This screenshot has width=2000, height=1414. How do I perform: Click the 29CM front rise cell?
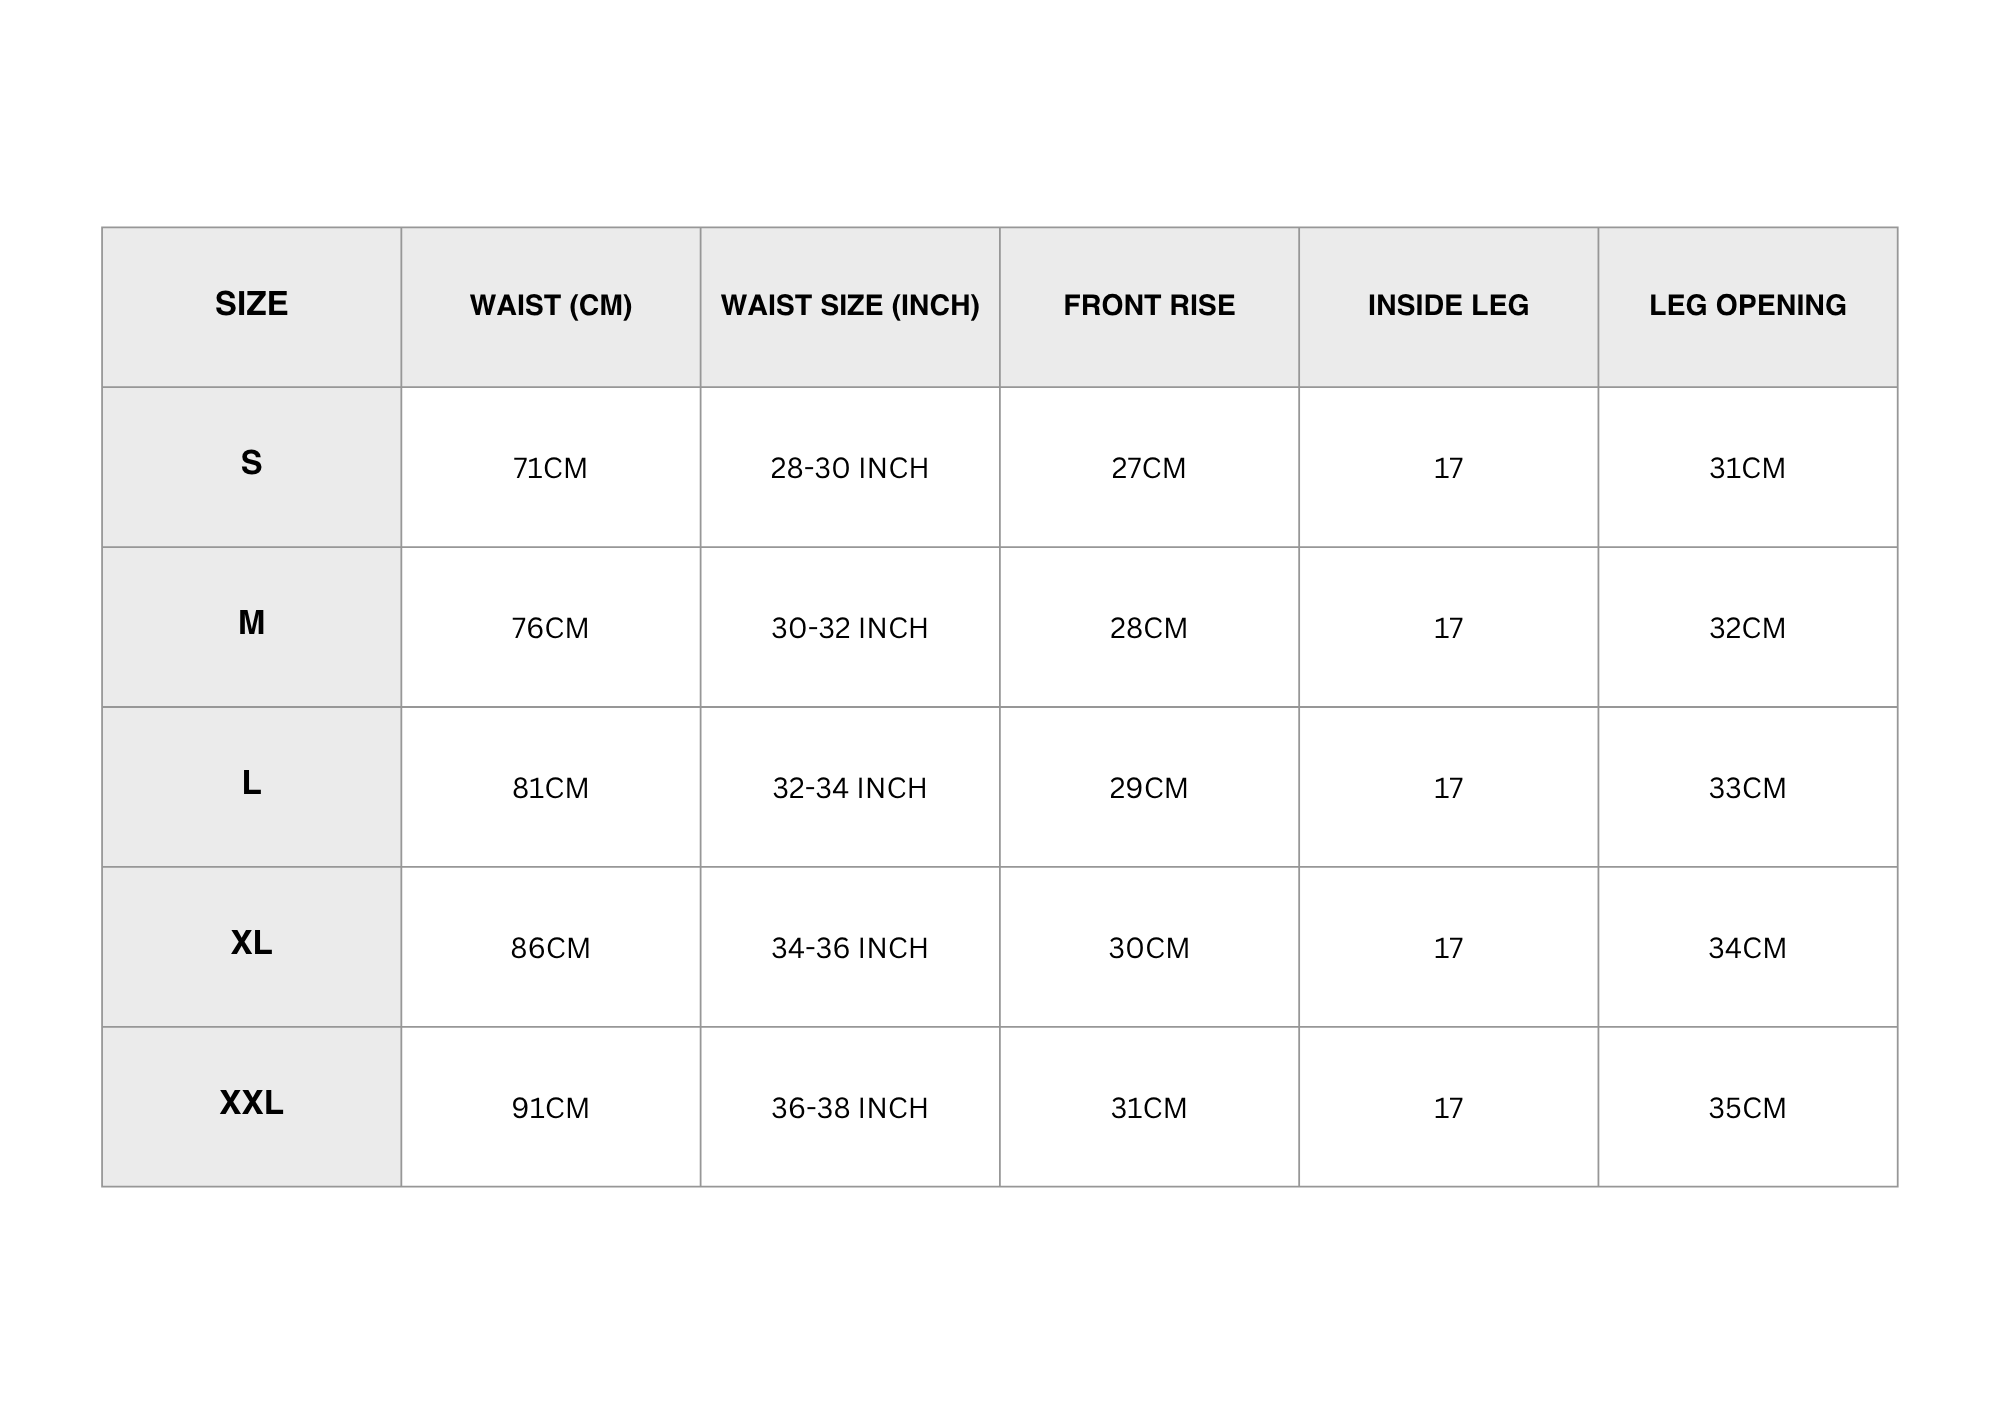pyautogui.click(x=1149, y=788)
